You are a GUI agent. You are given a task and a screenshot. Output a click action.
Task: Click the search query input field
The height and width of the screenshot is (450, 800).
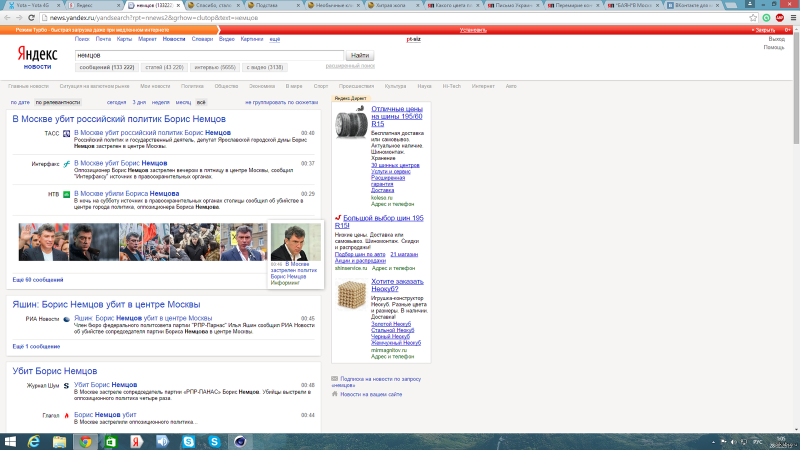point(210,54)
